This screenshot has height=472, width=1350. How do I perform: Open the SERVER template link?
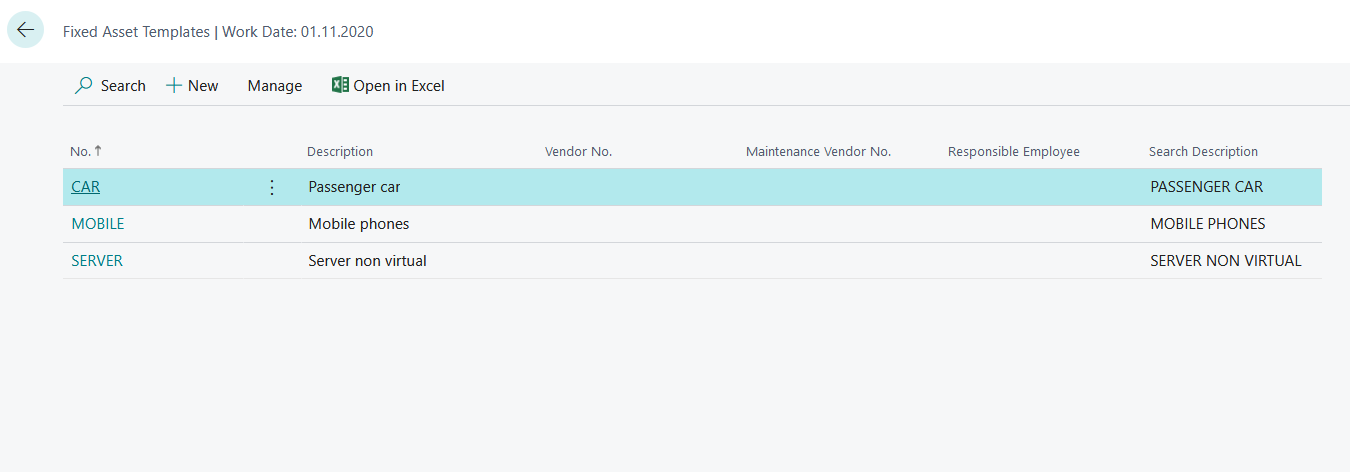[x=97, y=261]
